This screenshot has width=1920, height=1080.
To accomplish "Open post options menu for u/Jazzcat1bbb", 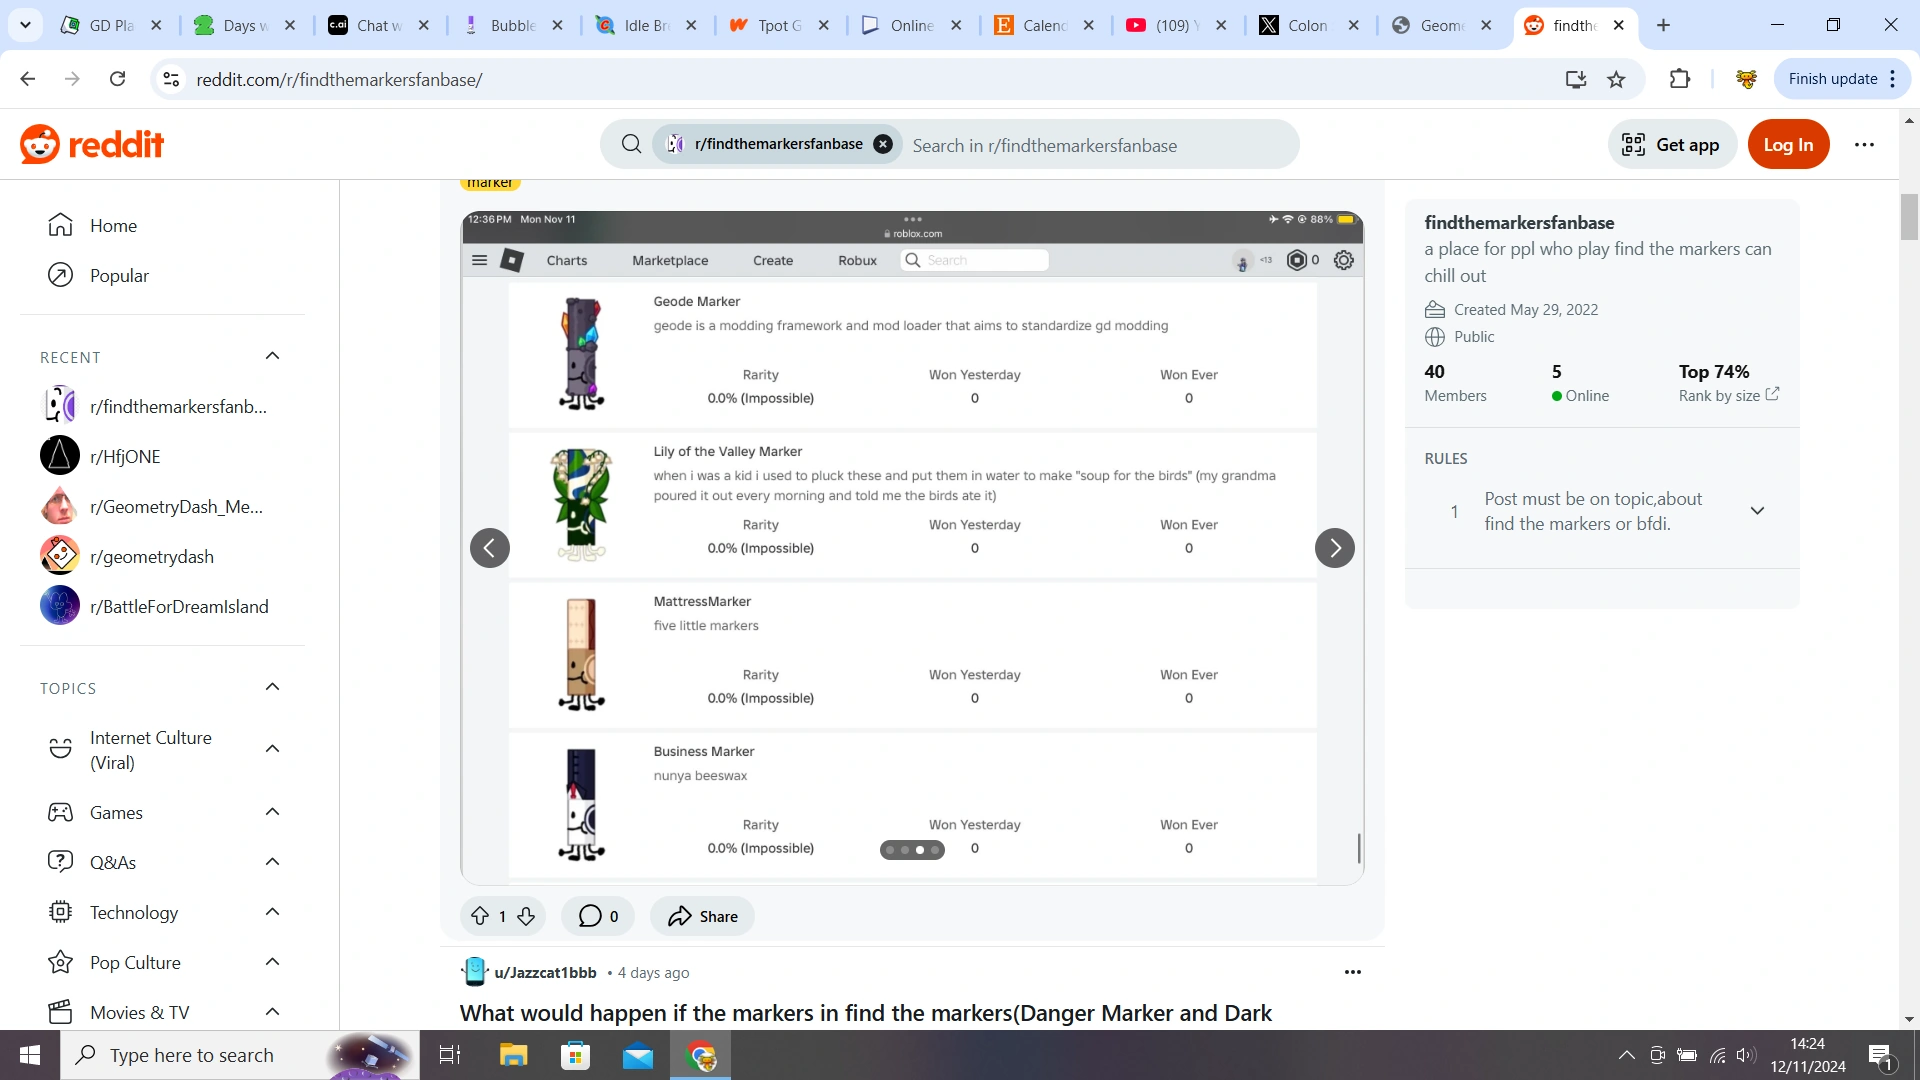I will 1352,972.
